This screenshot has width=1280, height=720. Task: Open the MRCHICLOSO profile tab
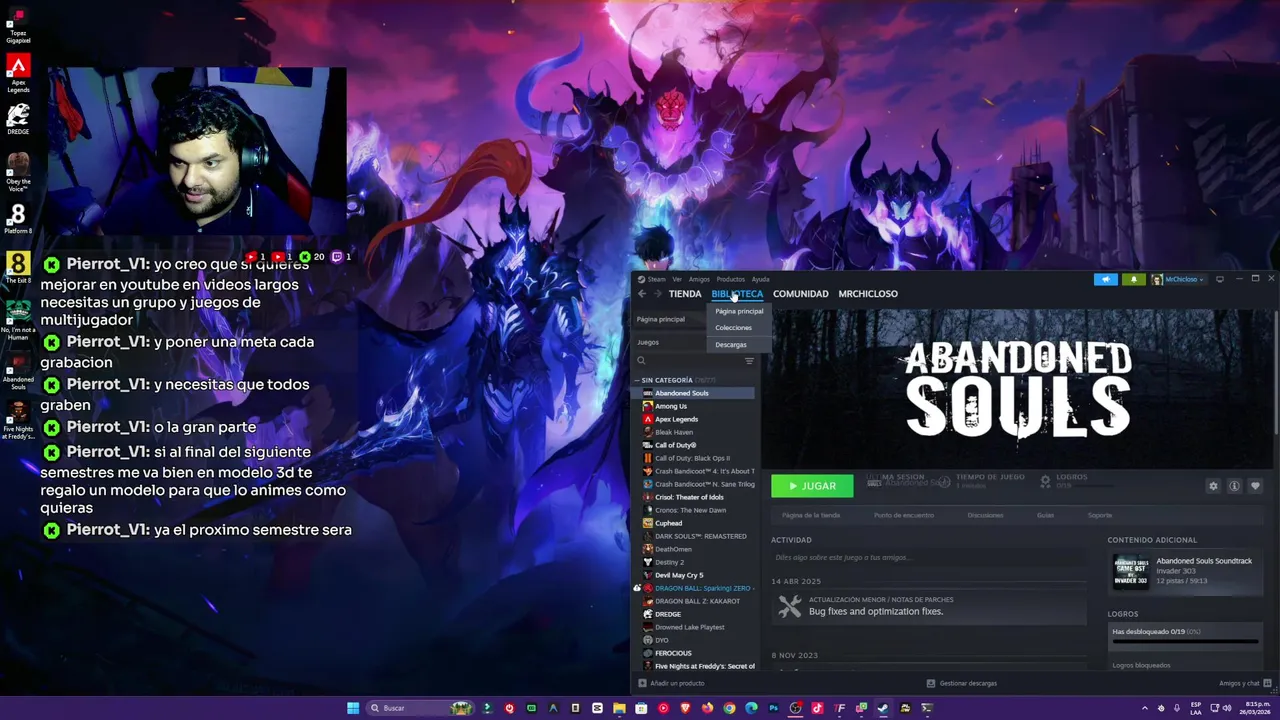(868, 294)
